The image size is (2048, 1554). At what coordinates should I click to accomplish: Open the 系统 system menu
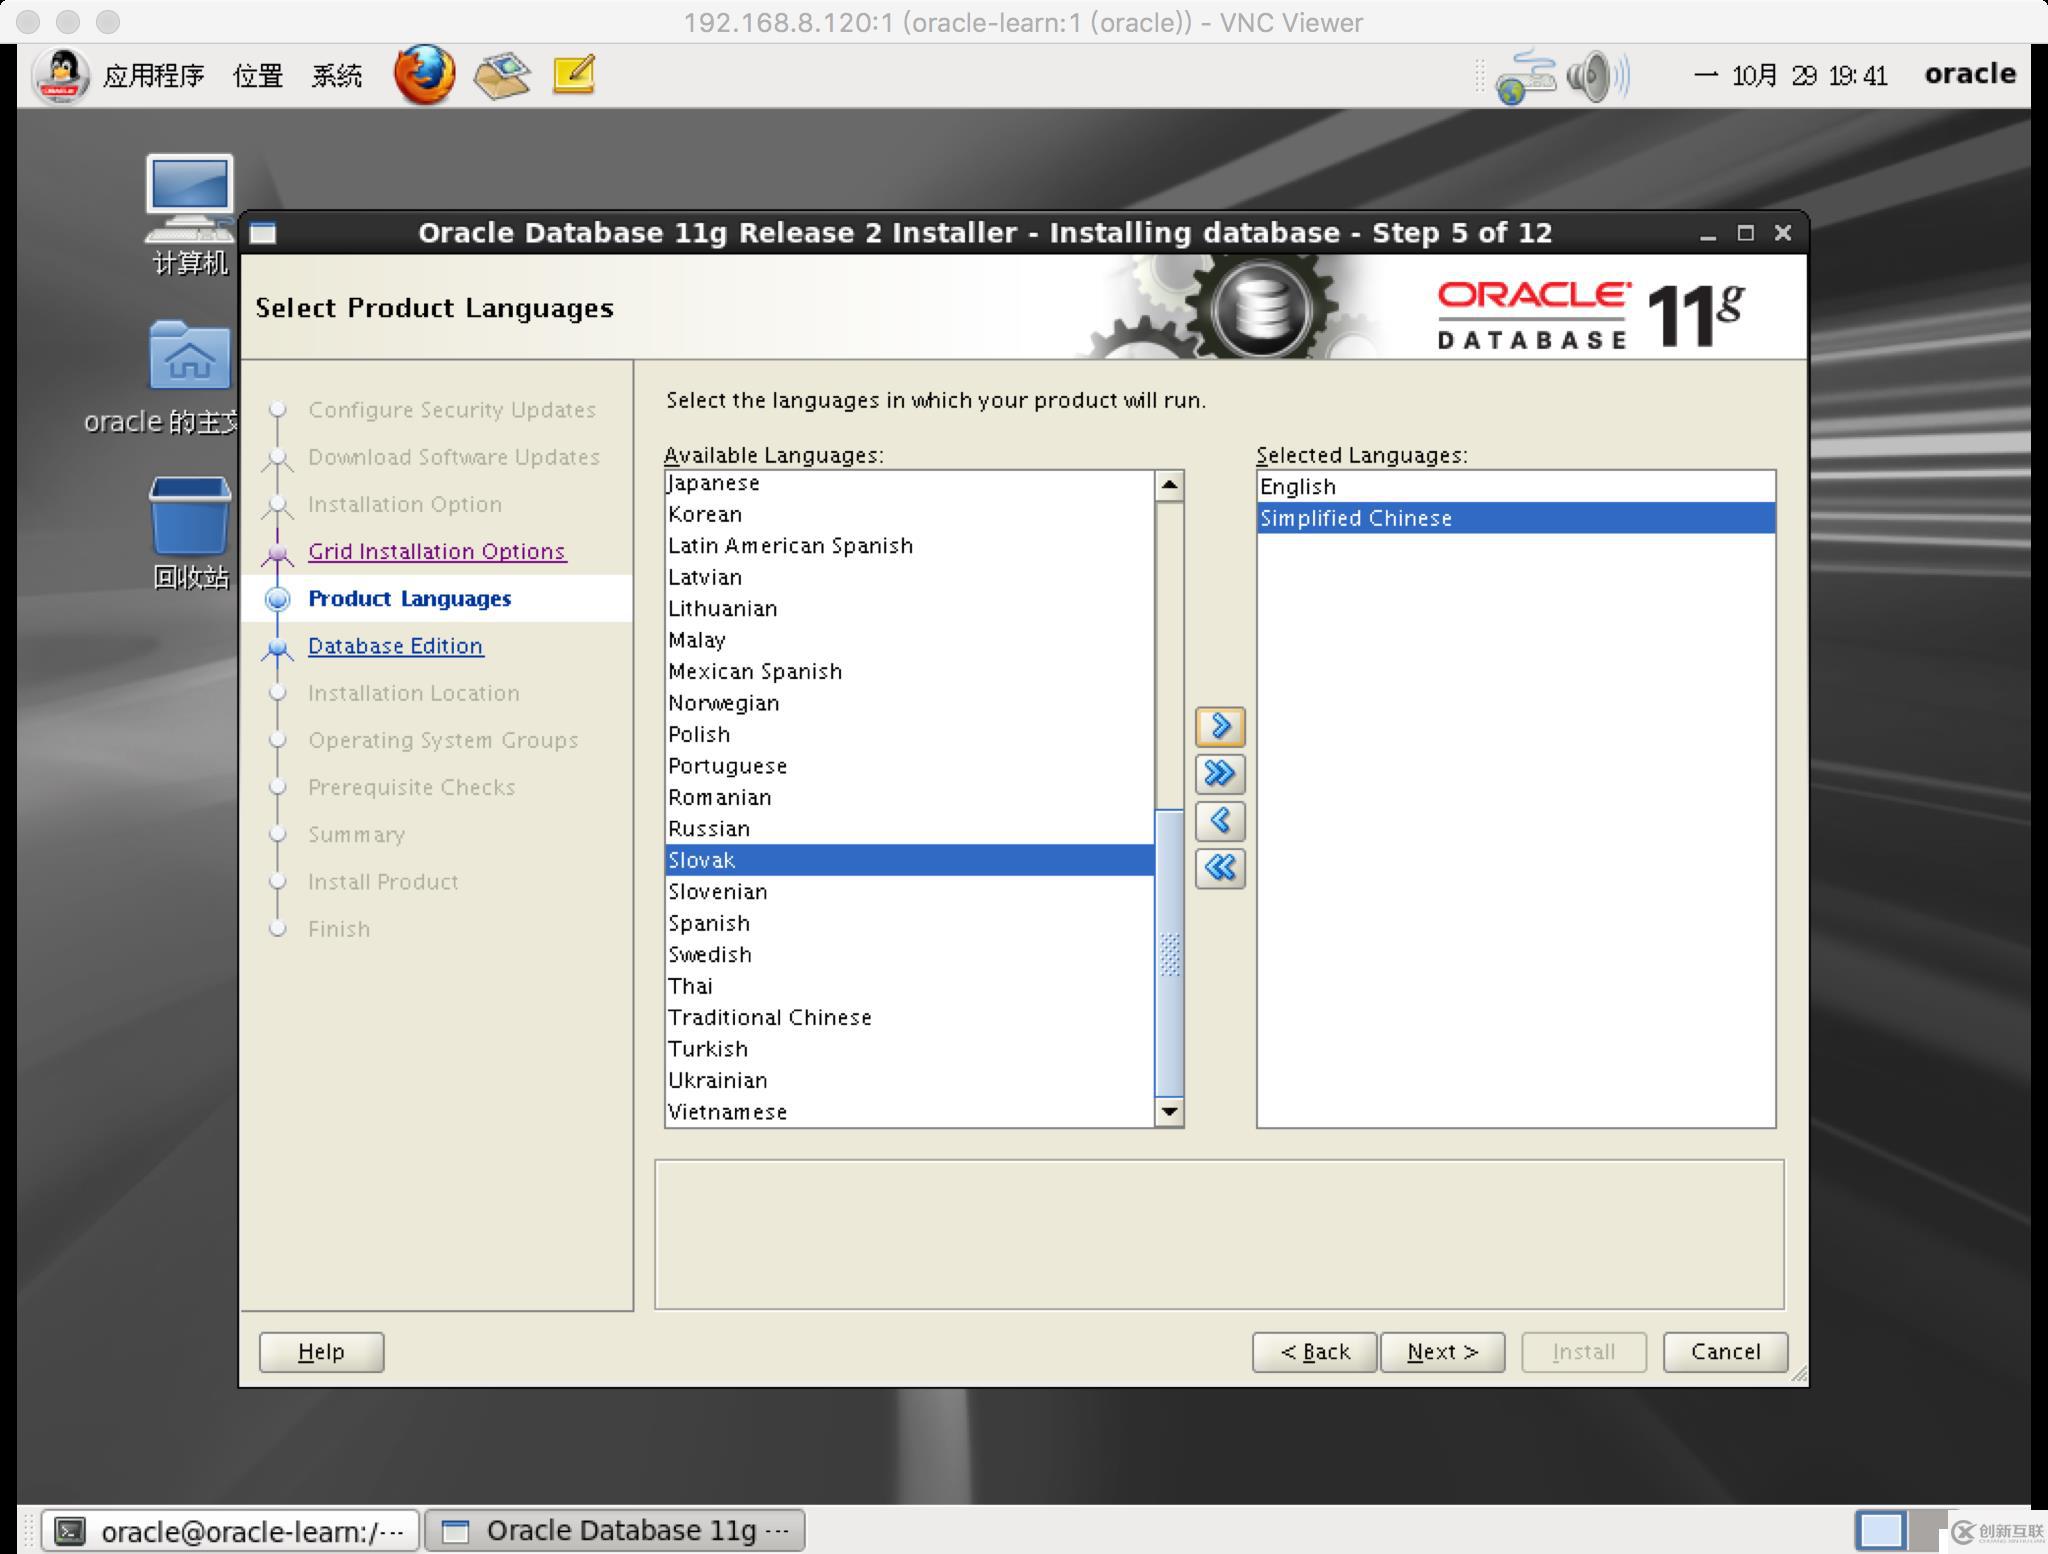(341, 75)
